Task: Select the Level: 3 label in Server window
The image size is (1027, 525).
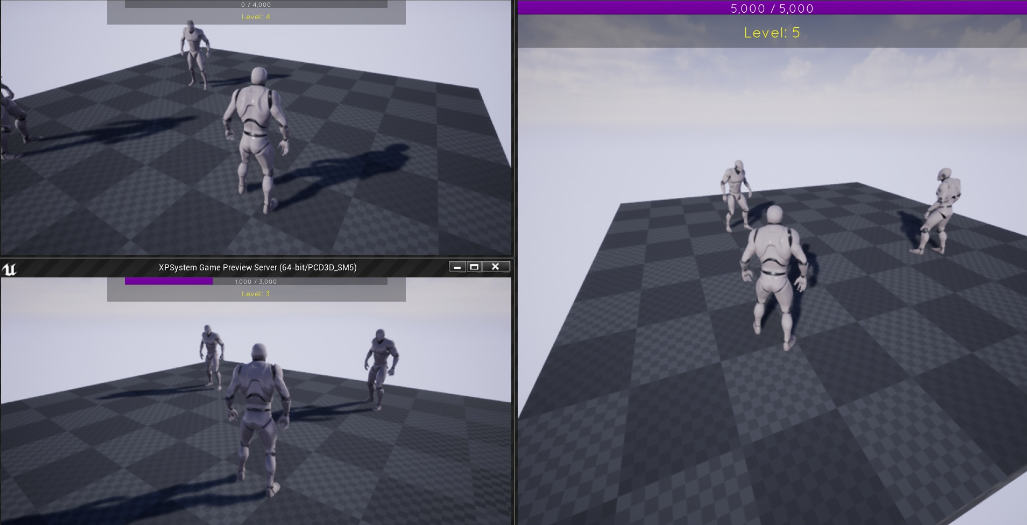Action: (x=255, y=294)
